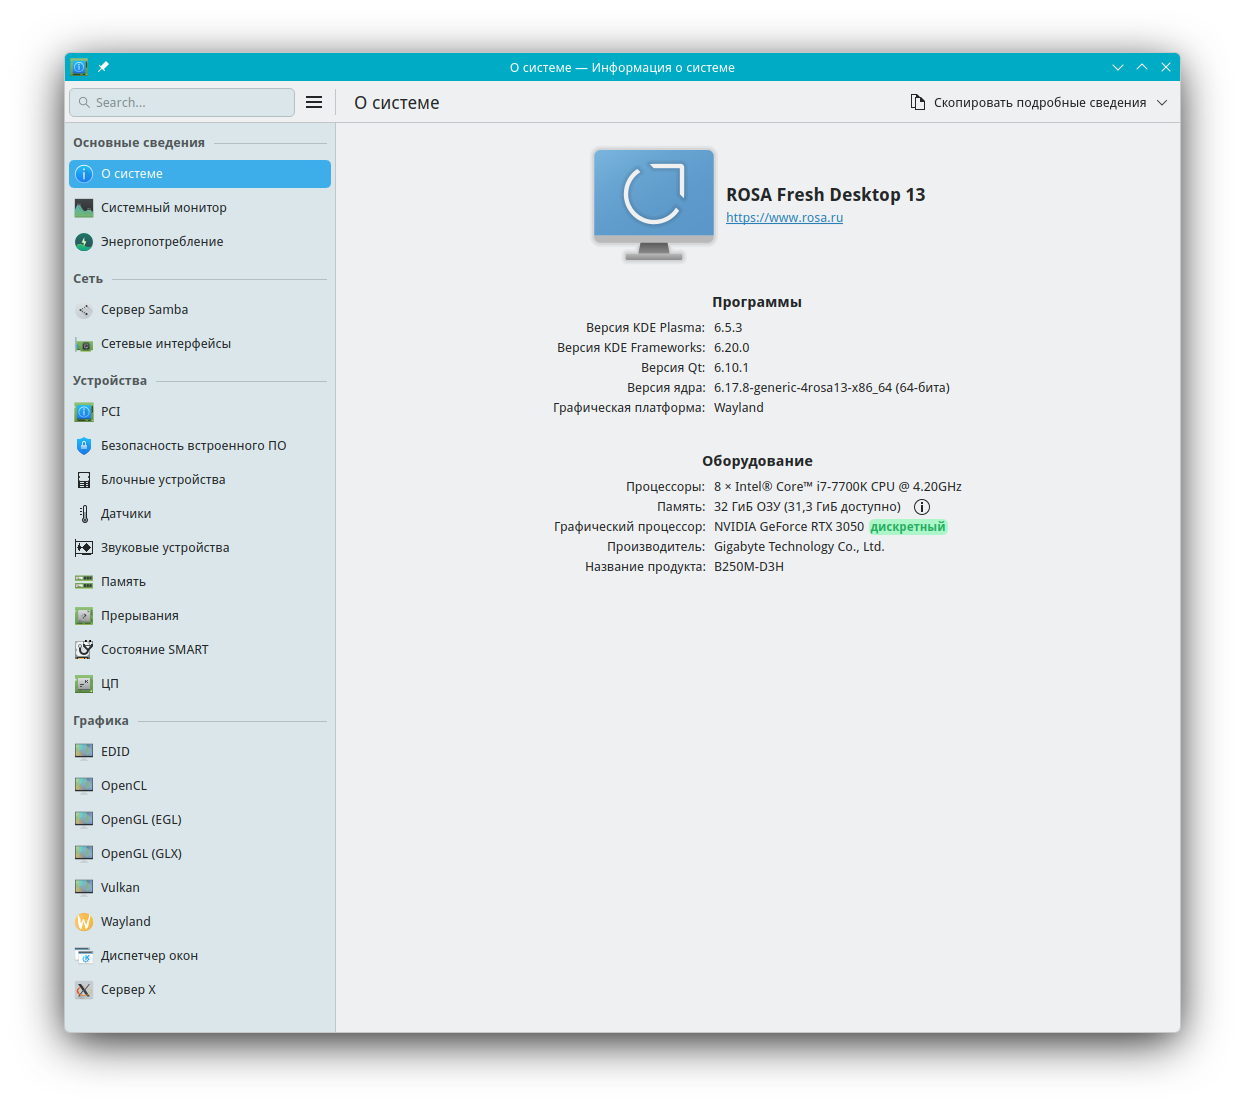Click Состояние SMART icon

84,650
